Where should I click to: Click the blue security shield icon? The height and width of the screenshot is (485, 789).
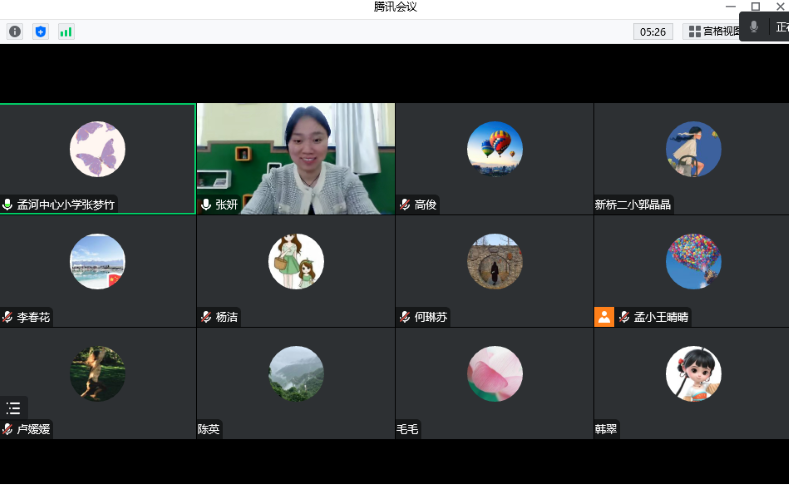click(x=41, y=32)
